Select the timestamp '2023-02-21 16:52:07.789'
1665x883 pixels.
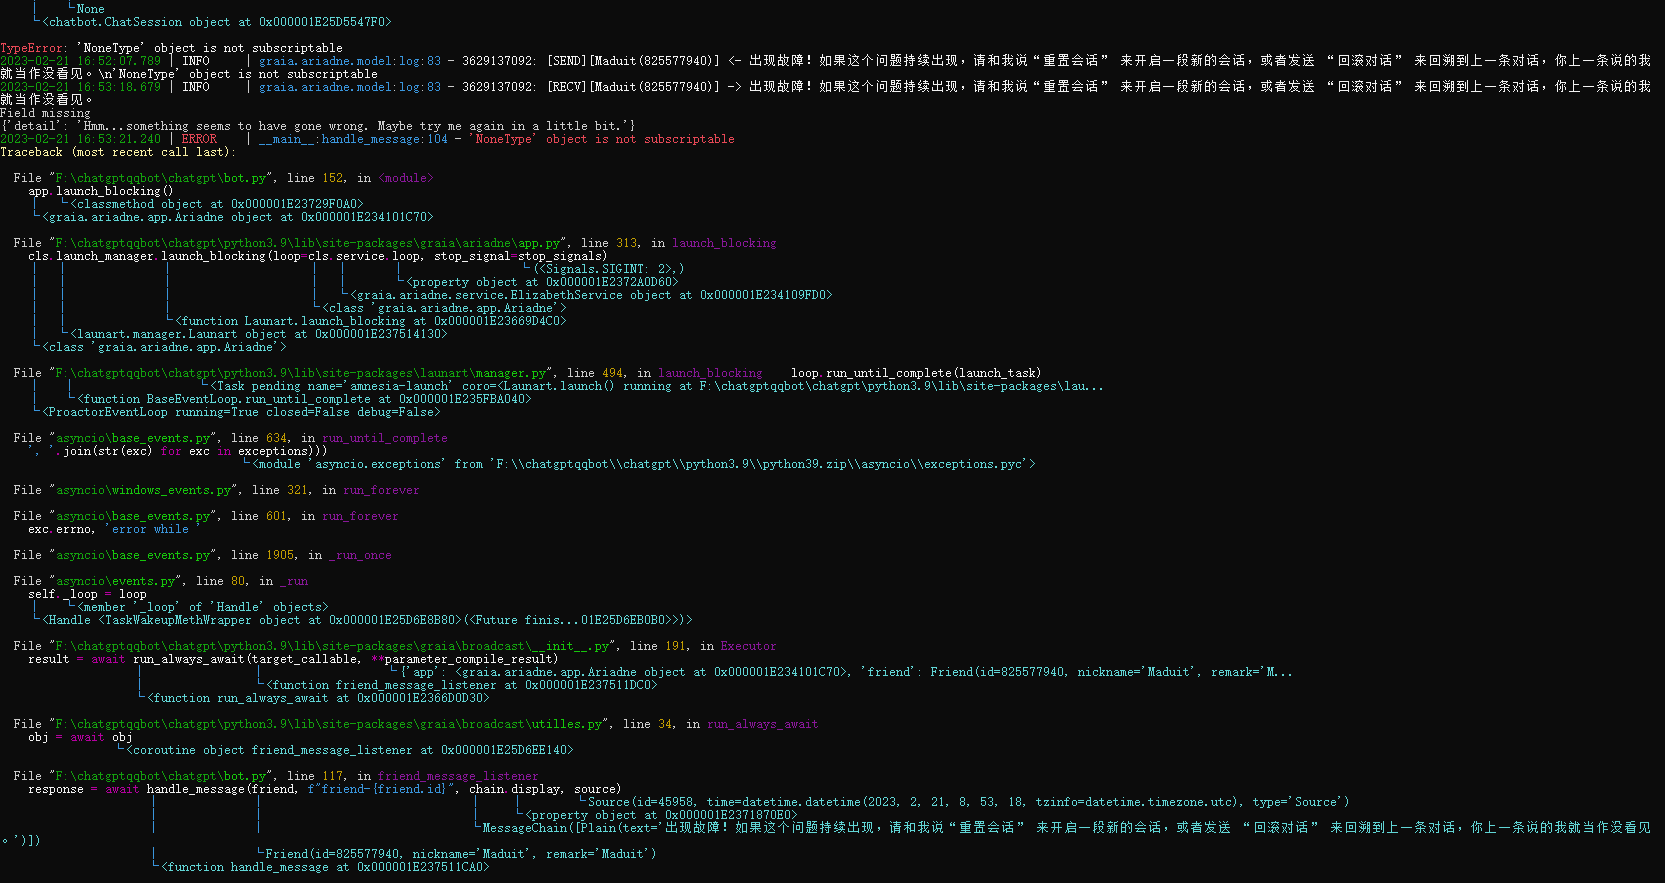80,61
